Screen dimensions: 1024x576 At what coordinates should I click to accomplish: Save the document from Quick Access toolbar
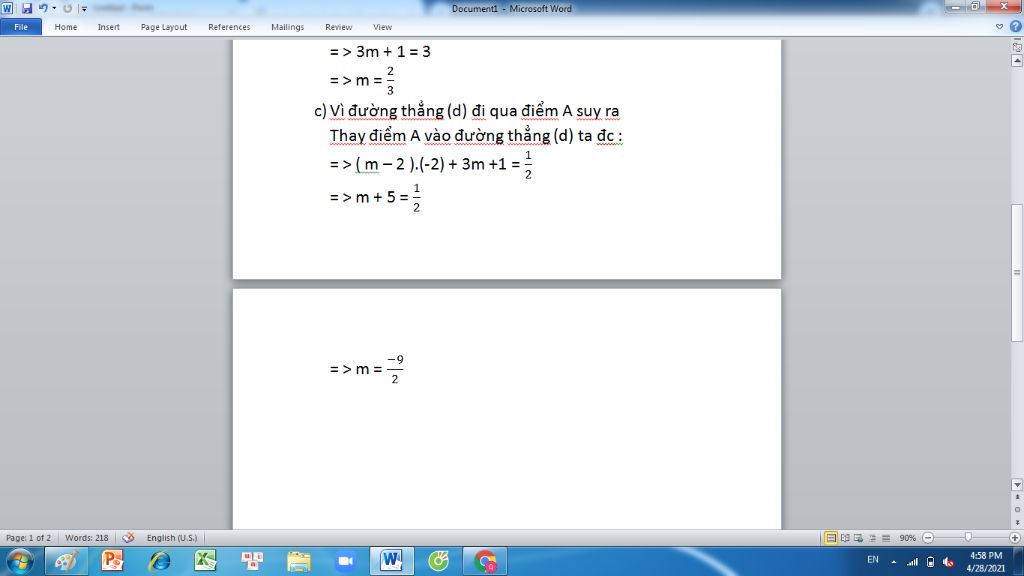(27, 8)
